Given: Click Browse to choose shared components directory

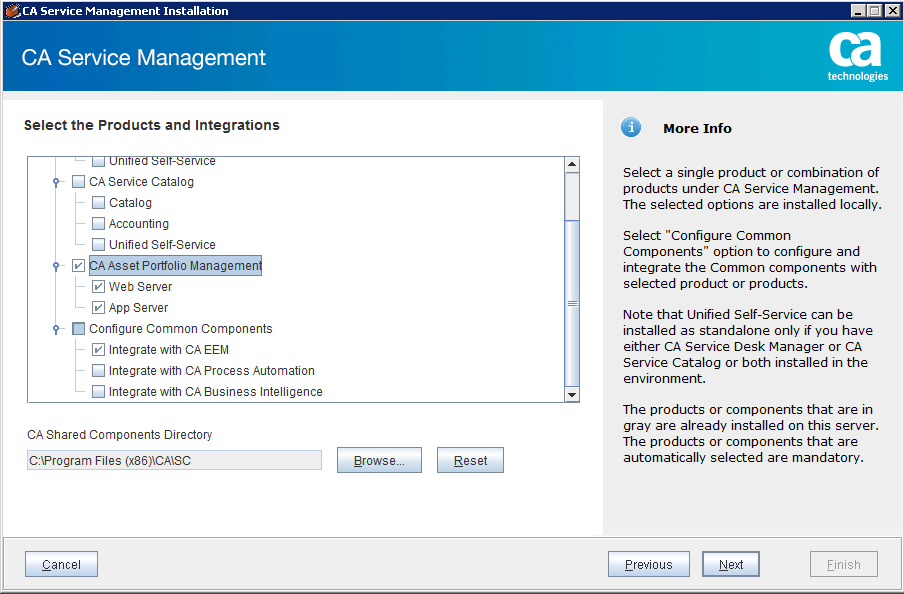Looking at the screenshot, I should click(x=379, y=460).
